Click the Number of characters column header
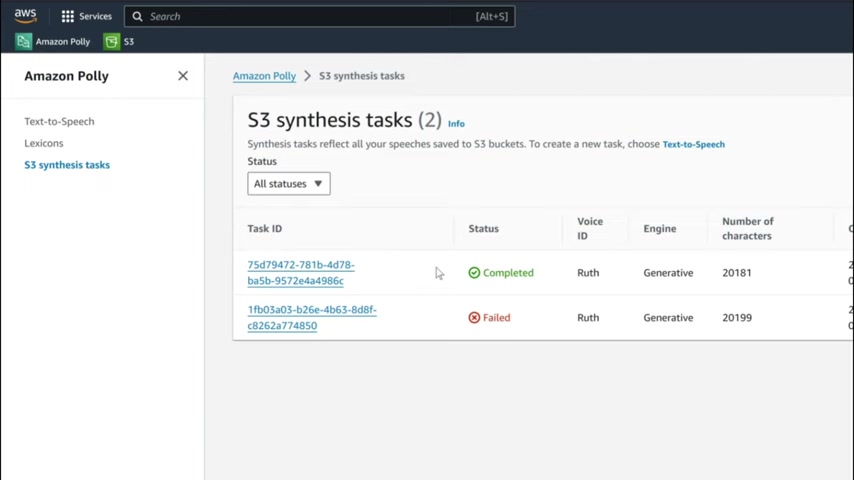Viewport: 854px width, 480px height. tap(748, 228)
